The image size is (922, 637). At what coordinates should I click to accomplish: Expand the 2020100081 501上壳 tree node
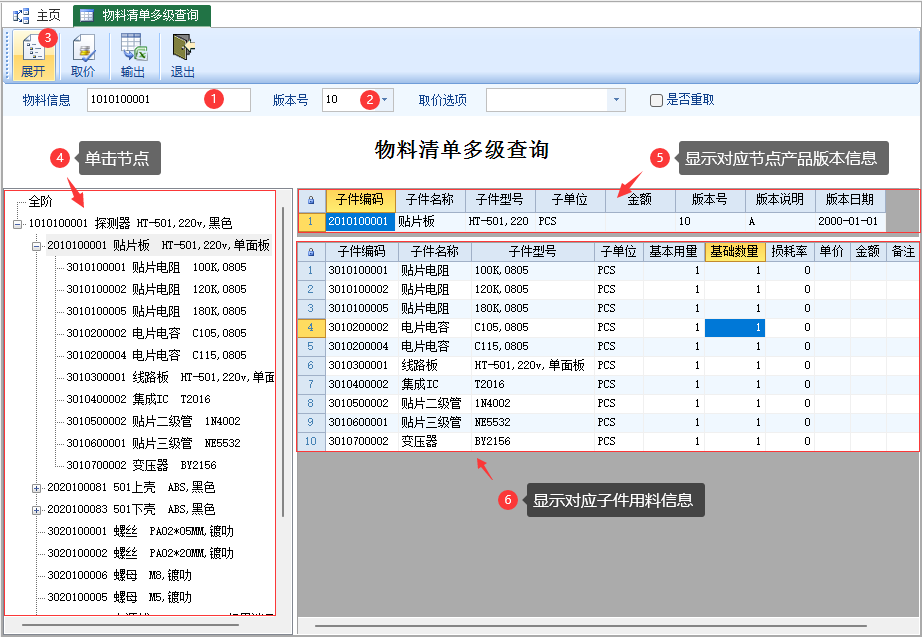[x=36, y=488]
